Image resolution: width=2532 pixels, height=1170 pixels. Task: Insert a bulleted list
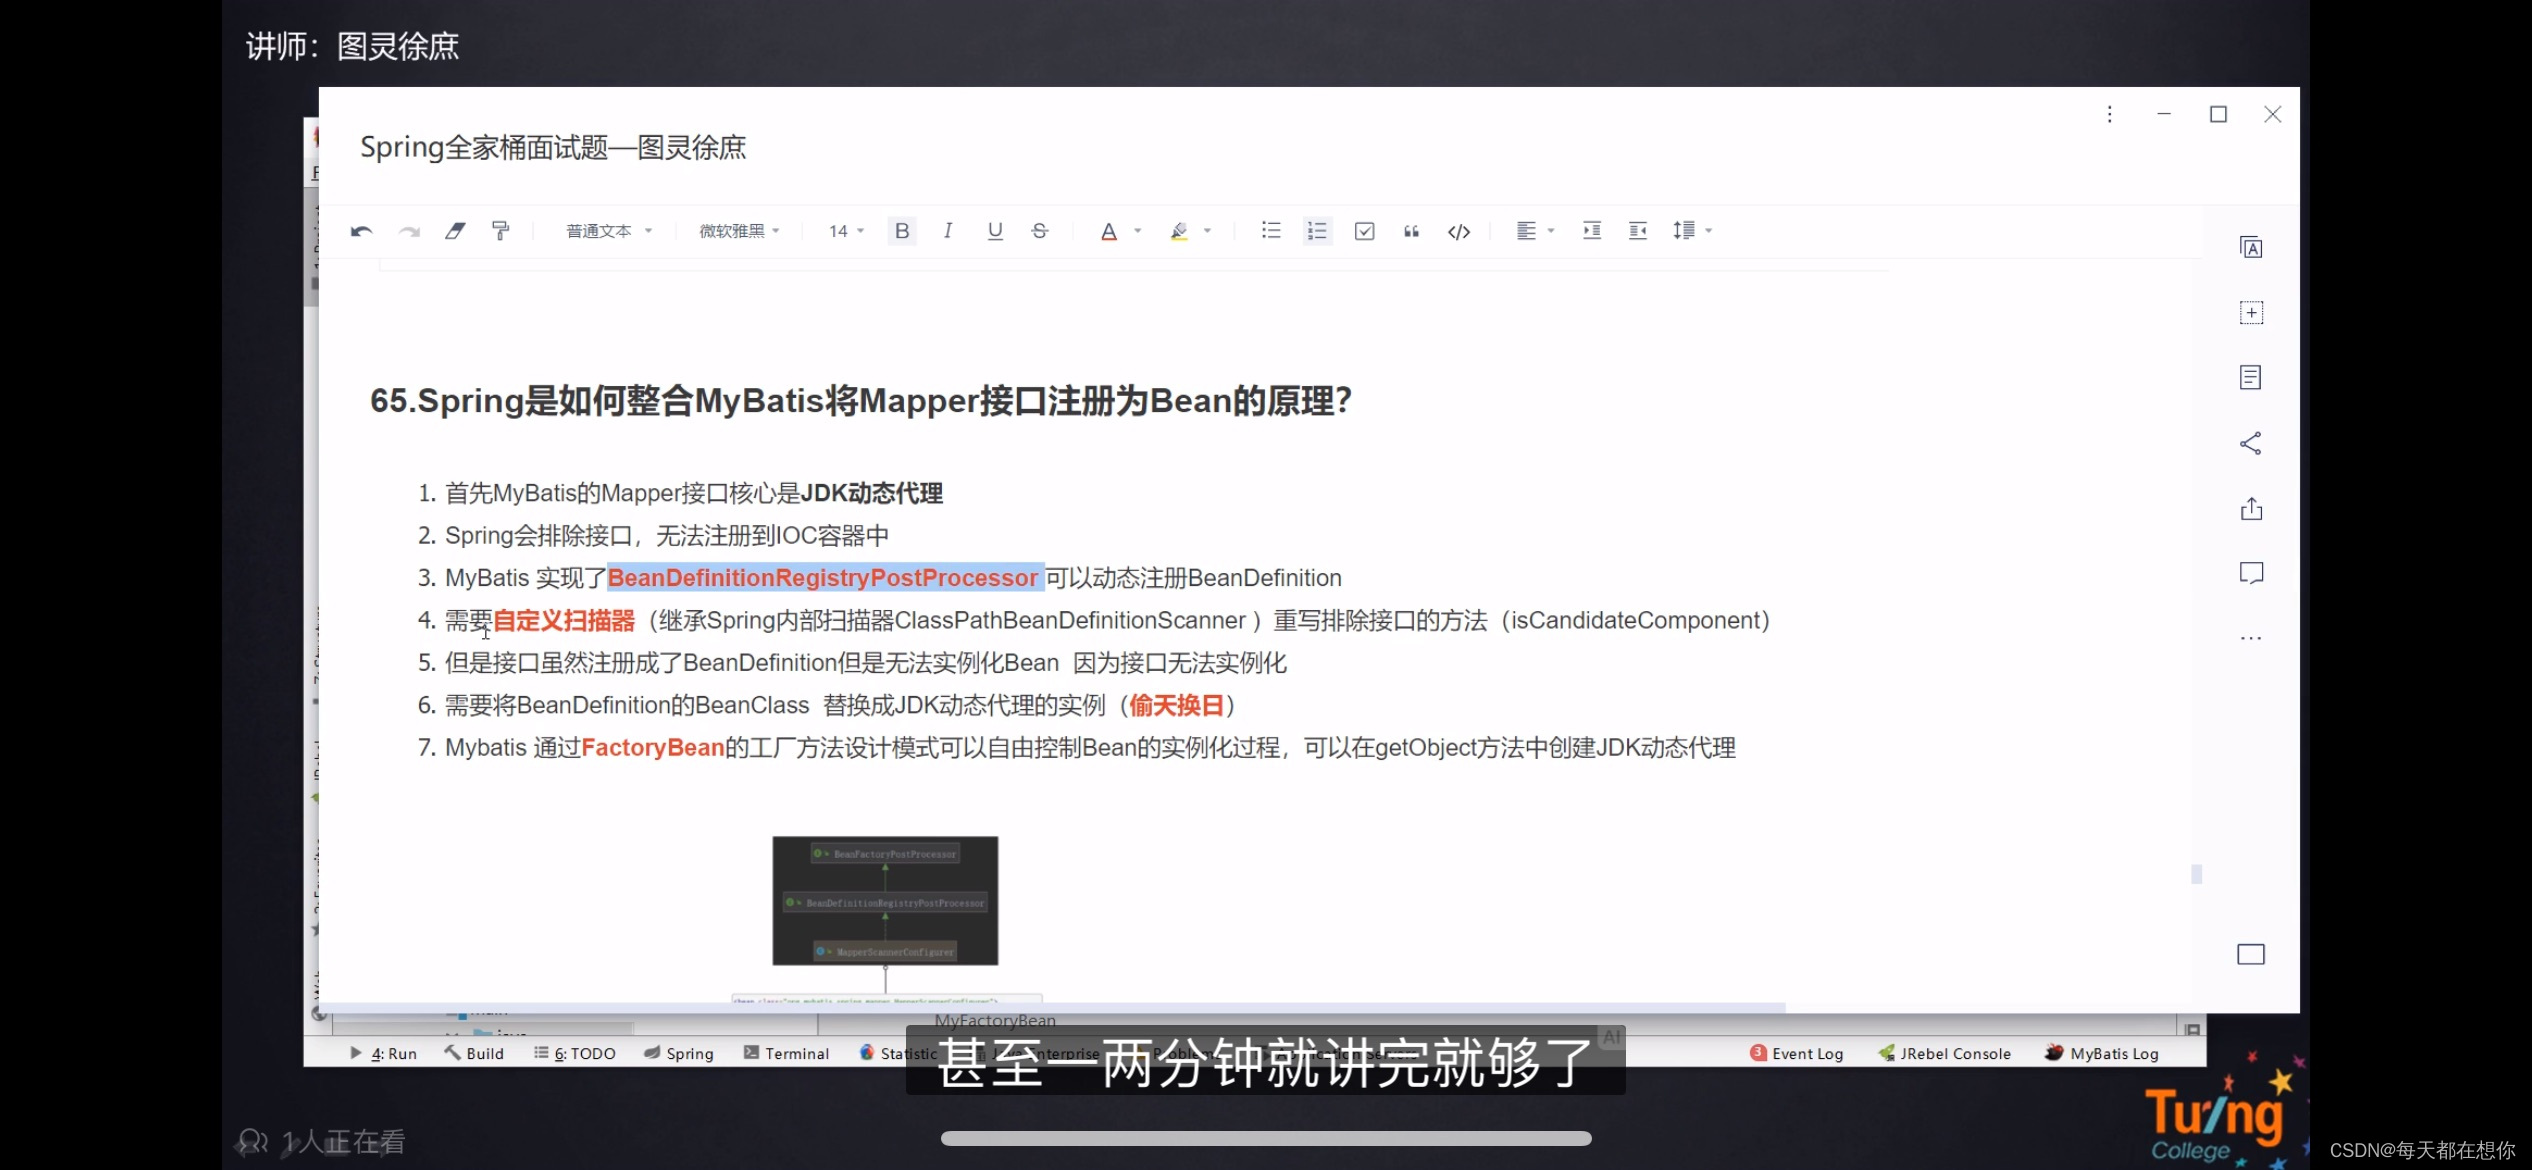coord(1271,231)
